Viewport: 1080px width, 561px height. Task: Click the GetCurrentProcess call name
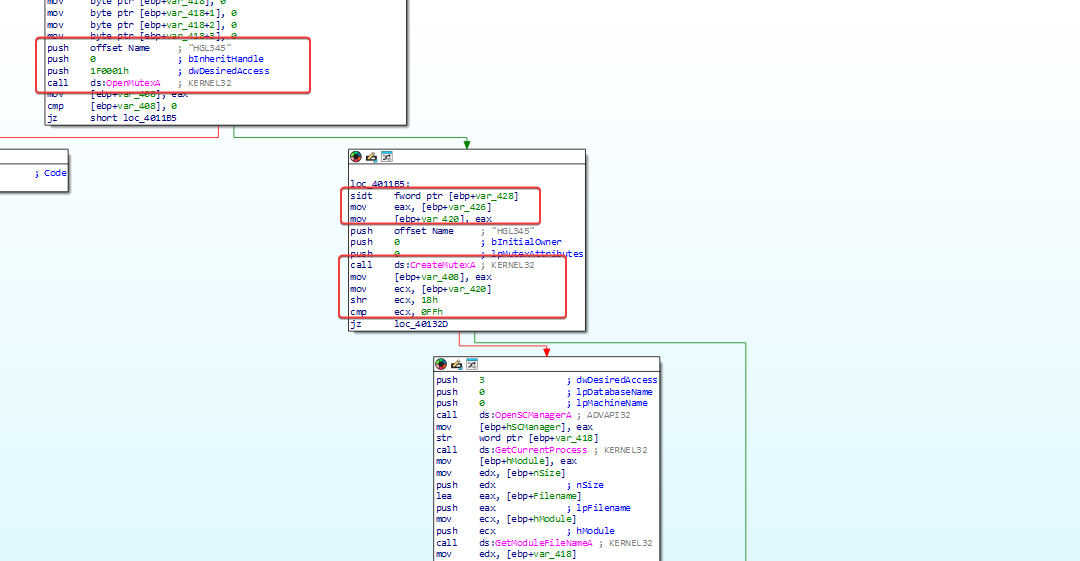pos(541,450)
